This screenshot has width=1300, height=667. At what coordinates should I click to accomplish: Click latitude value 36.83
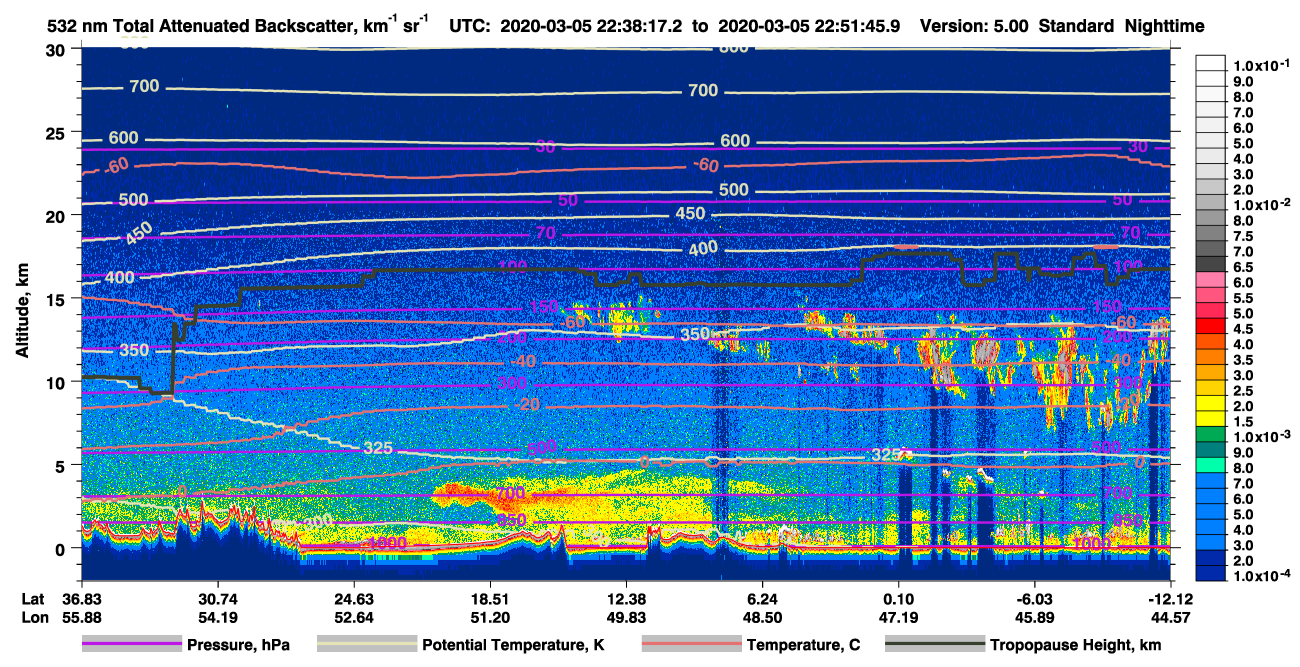click(x=82, y=600)
